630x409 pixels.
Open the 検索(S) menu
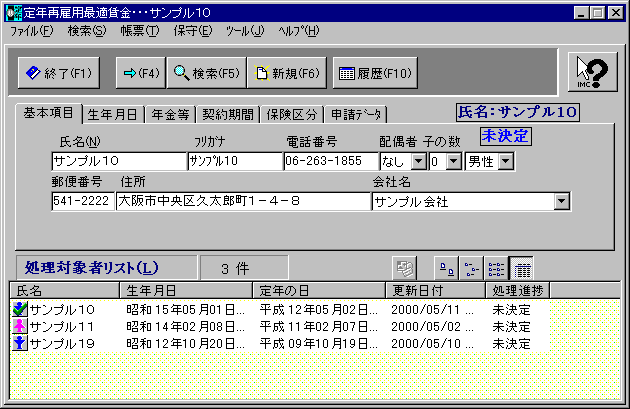coord(87,31)
